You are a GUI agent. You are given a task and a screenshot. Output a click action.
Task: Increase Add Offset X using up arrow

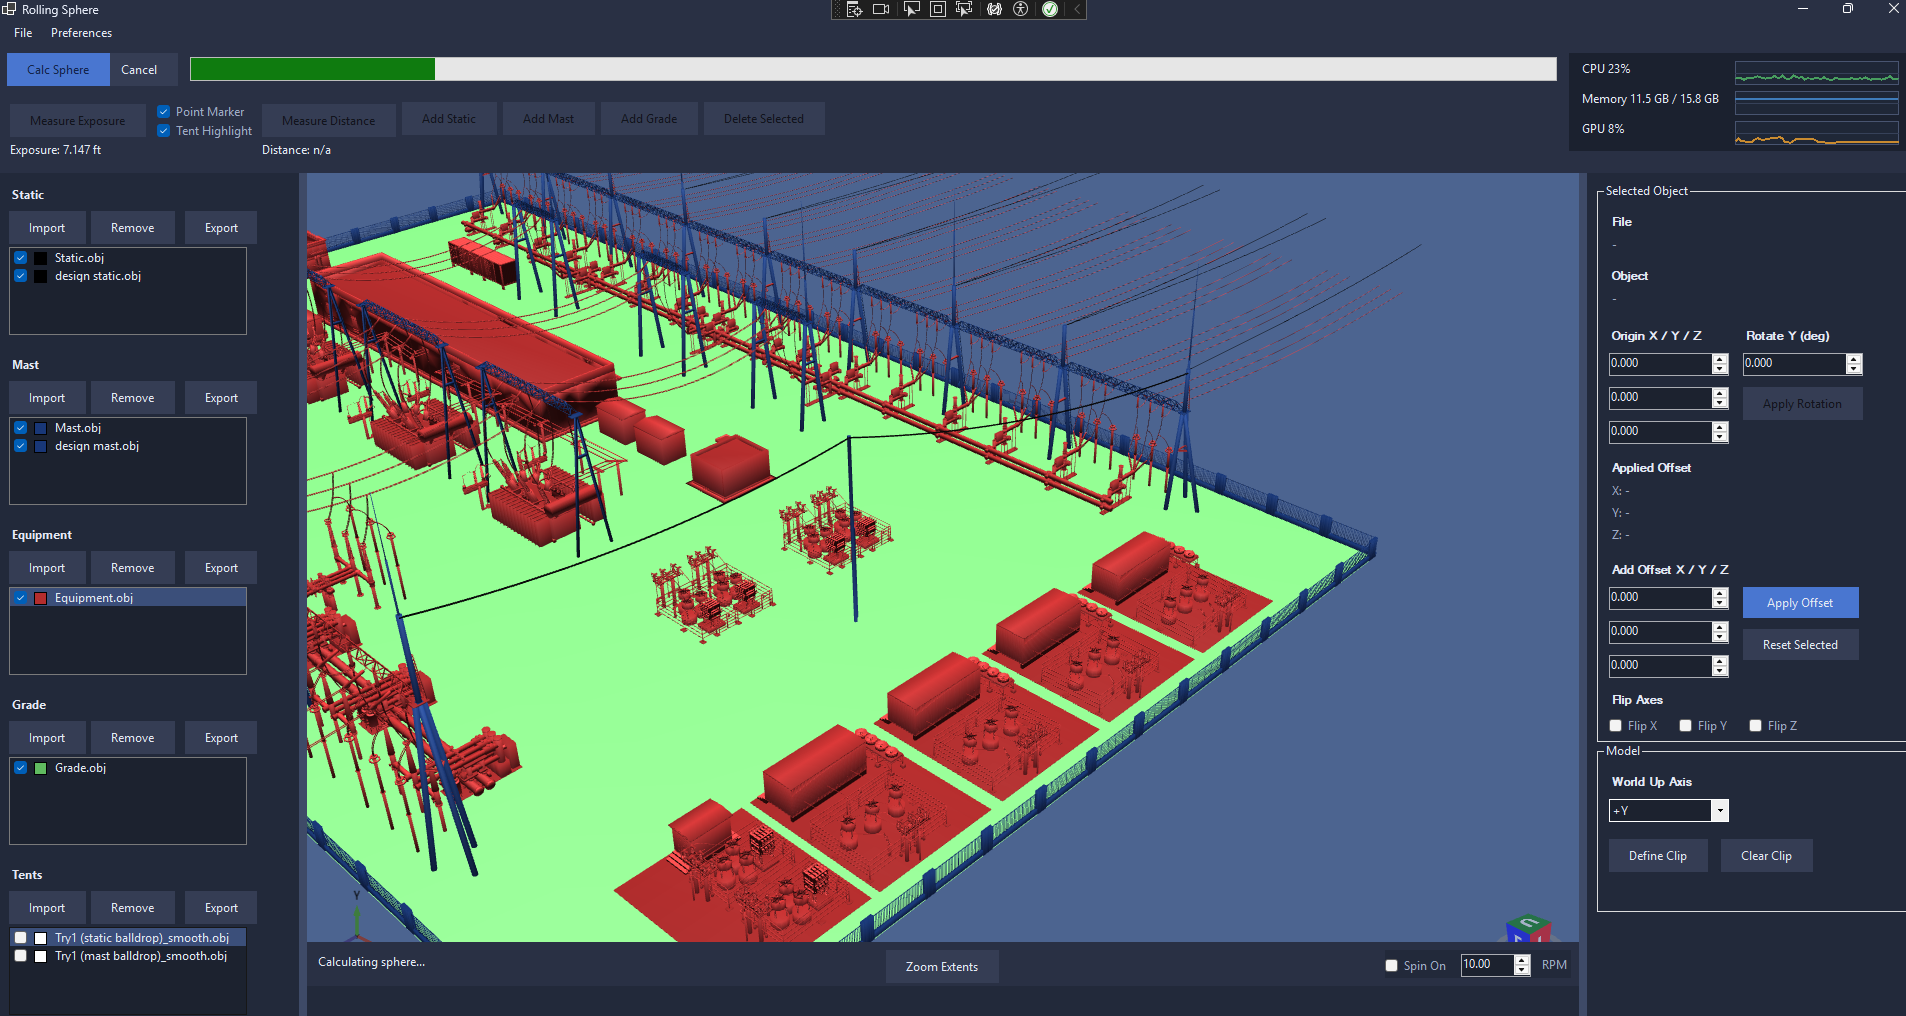(1720, 593)
